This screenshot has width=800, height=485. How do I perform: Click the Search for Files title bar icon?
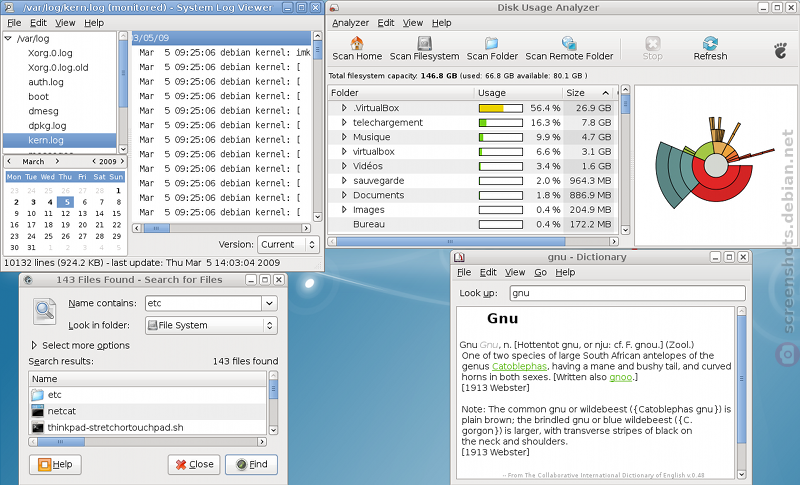pyautogui.click(x=28, y=279)
